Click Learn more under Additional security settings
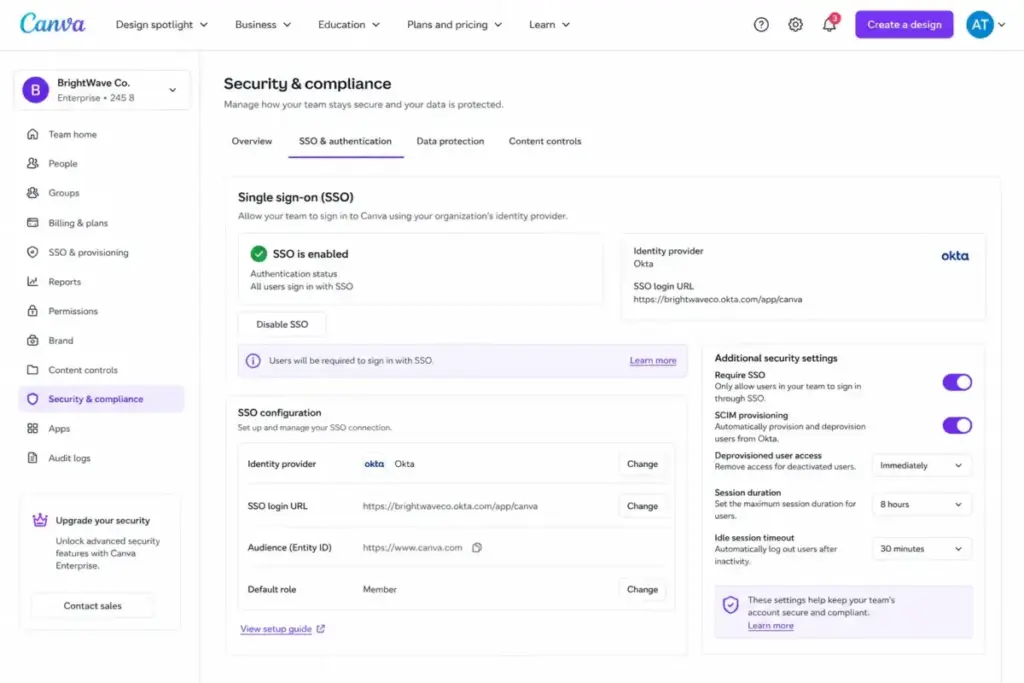This screenshot has height=683, width=1024. [x=771, y=626]
